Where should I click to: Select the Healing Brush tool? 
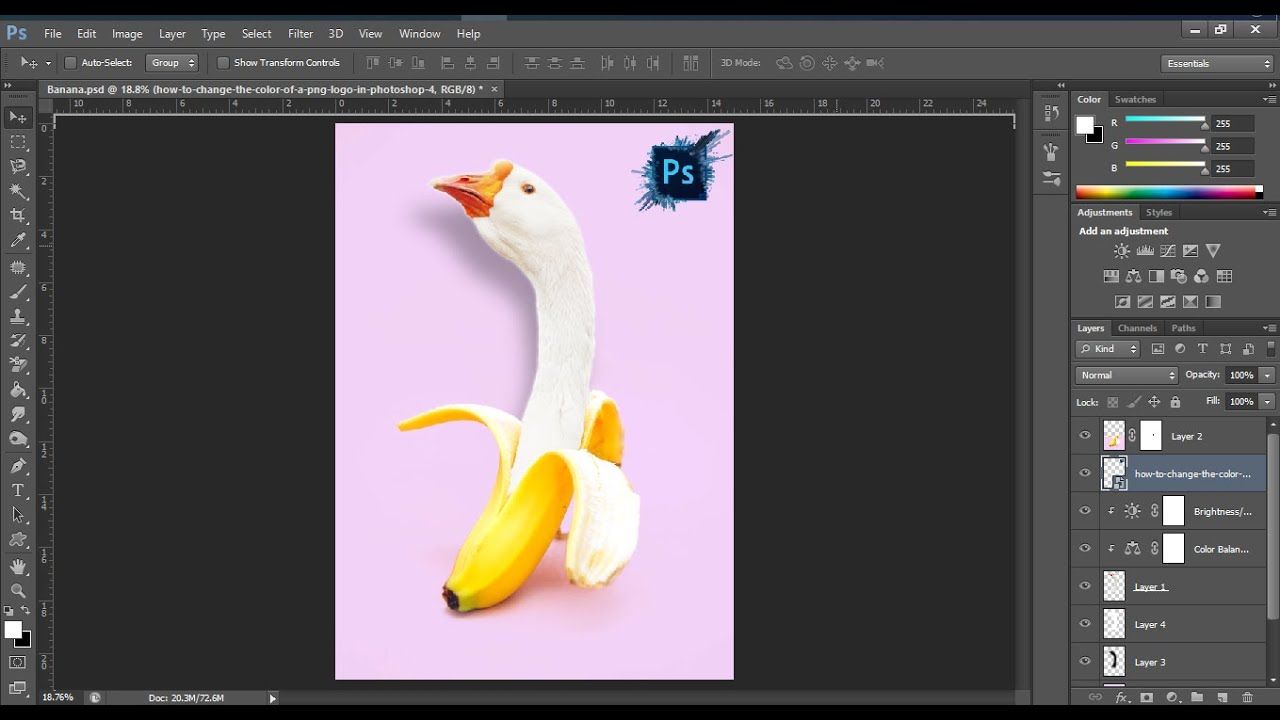point(18,267)
